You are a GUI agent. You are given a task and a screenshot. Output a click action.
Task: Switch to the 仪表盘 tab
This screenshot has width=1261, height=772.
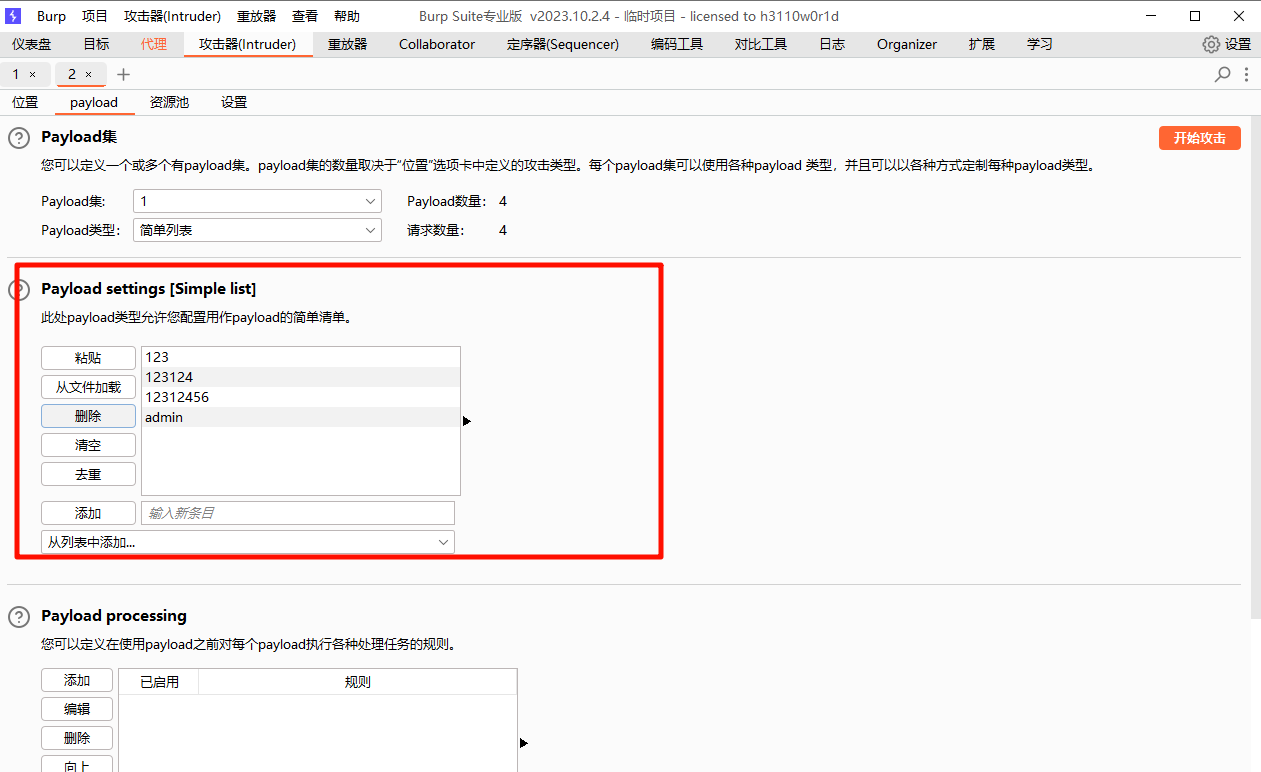pos(32,44)
